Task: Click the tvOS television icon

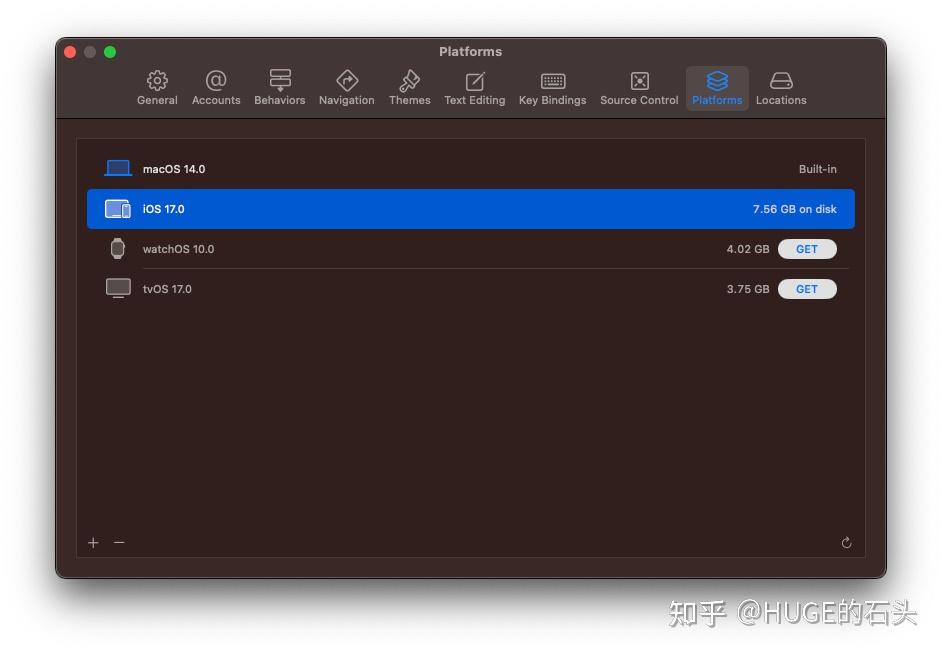Action: [118, 288]
